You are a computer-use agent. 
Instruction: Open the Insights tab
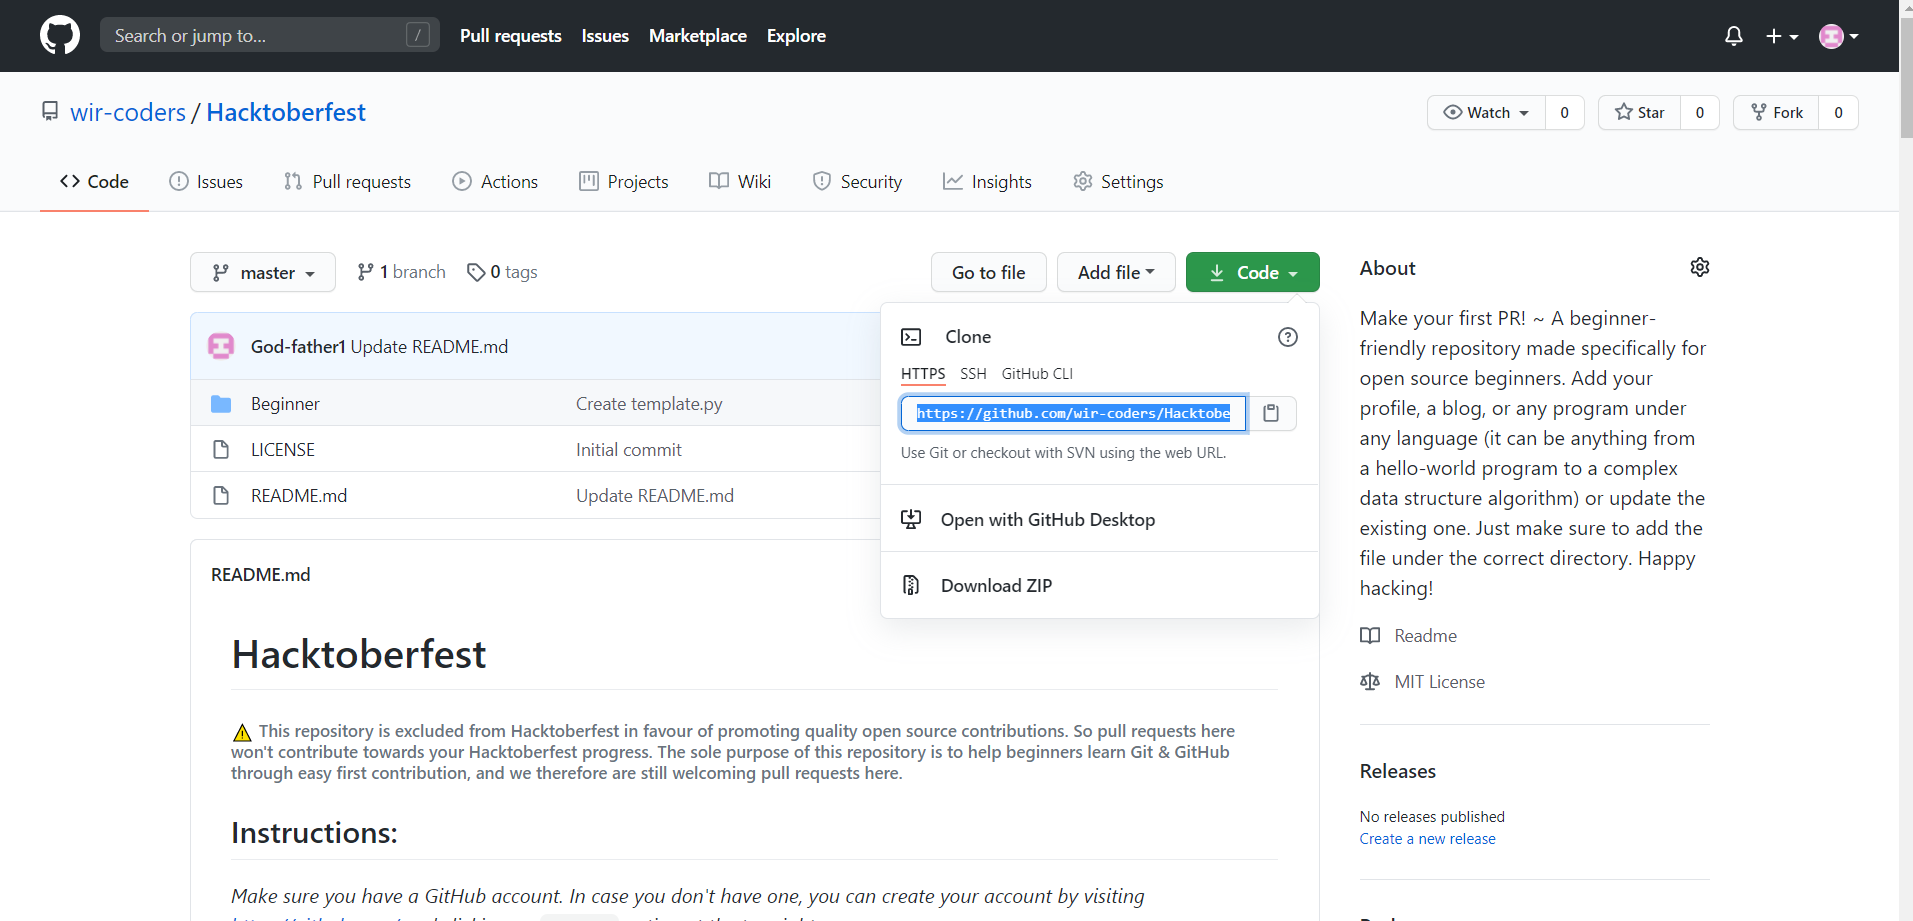(x=987, y=181)
